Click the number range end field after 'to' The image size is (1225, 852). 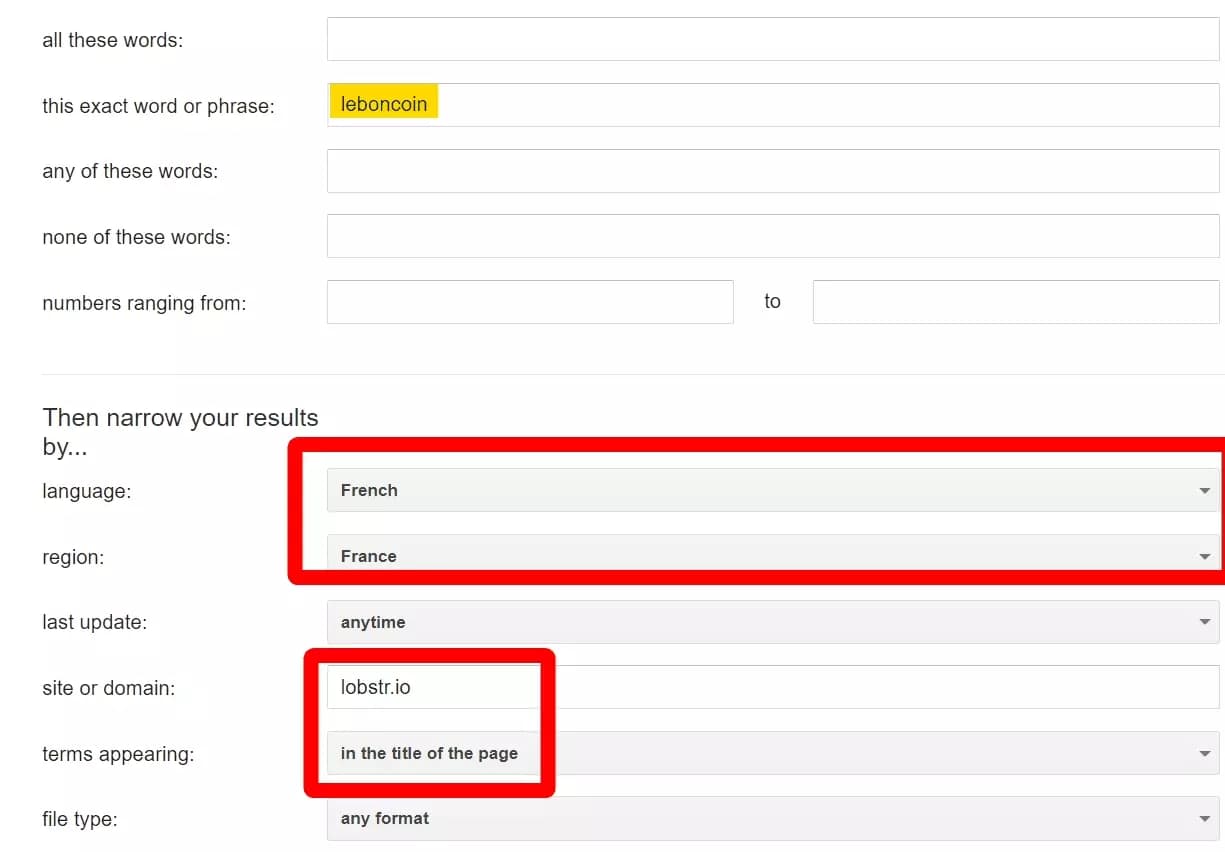(1015, 302)
